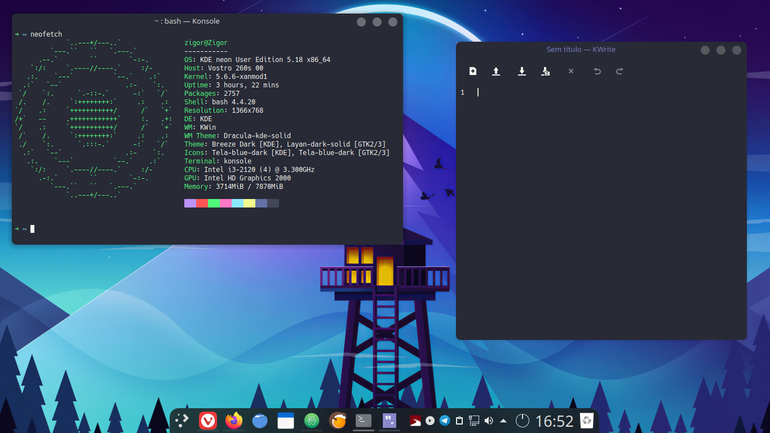The width and height of the screenshot is (770, 433).
Task: Switch to the Konsole task in dock
Action: tap(363, 420)
